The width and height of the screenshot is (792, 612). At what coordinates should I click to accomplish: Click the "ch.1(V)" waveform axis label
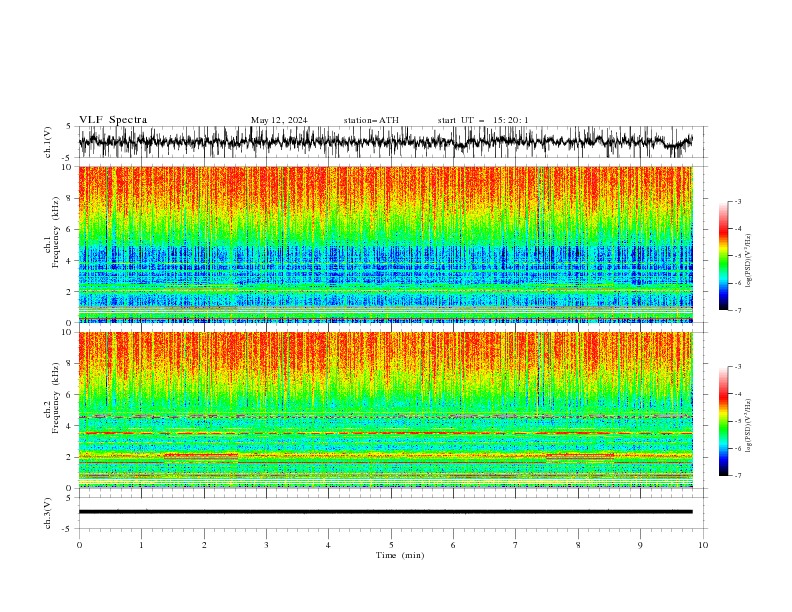pyautogui.click(x=48, y=142)
